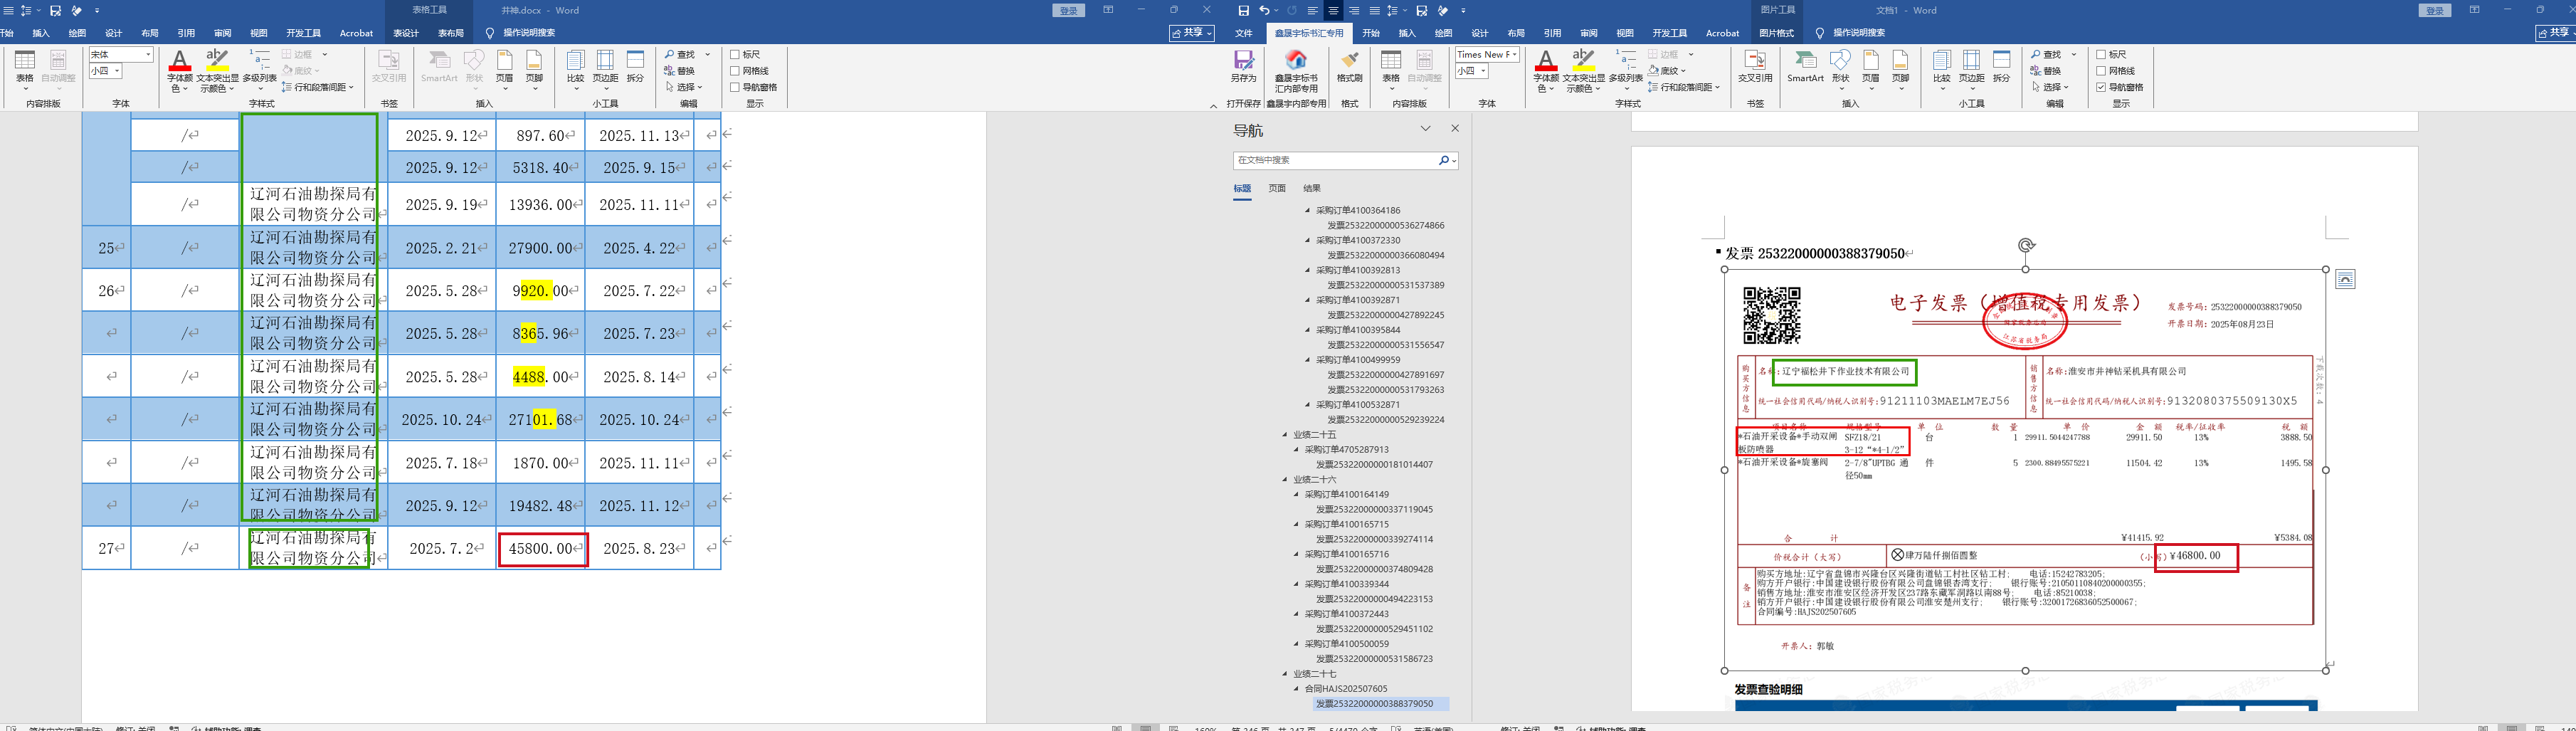Click 多级列表 multilevel list in 井神.docx
Viewport: 2576px width, 731px height.
260,70
